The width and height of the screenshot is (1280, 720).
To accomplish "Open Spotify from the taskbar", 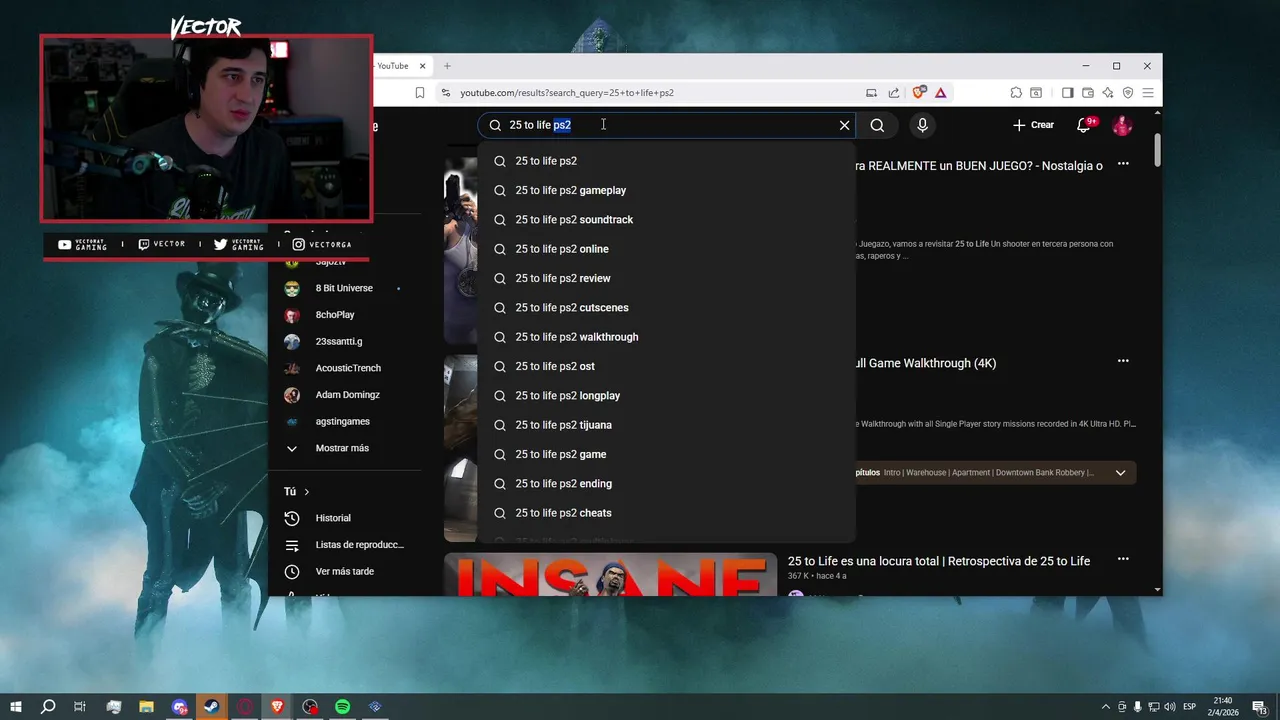I will click(x=343, y=706).
